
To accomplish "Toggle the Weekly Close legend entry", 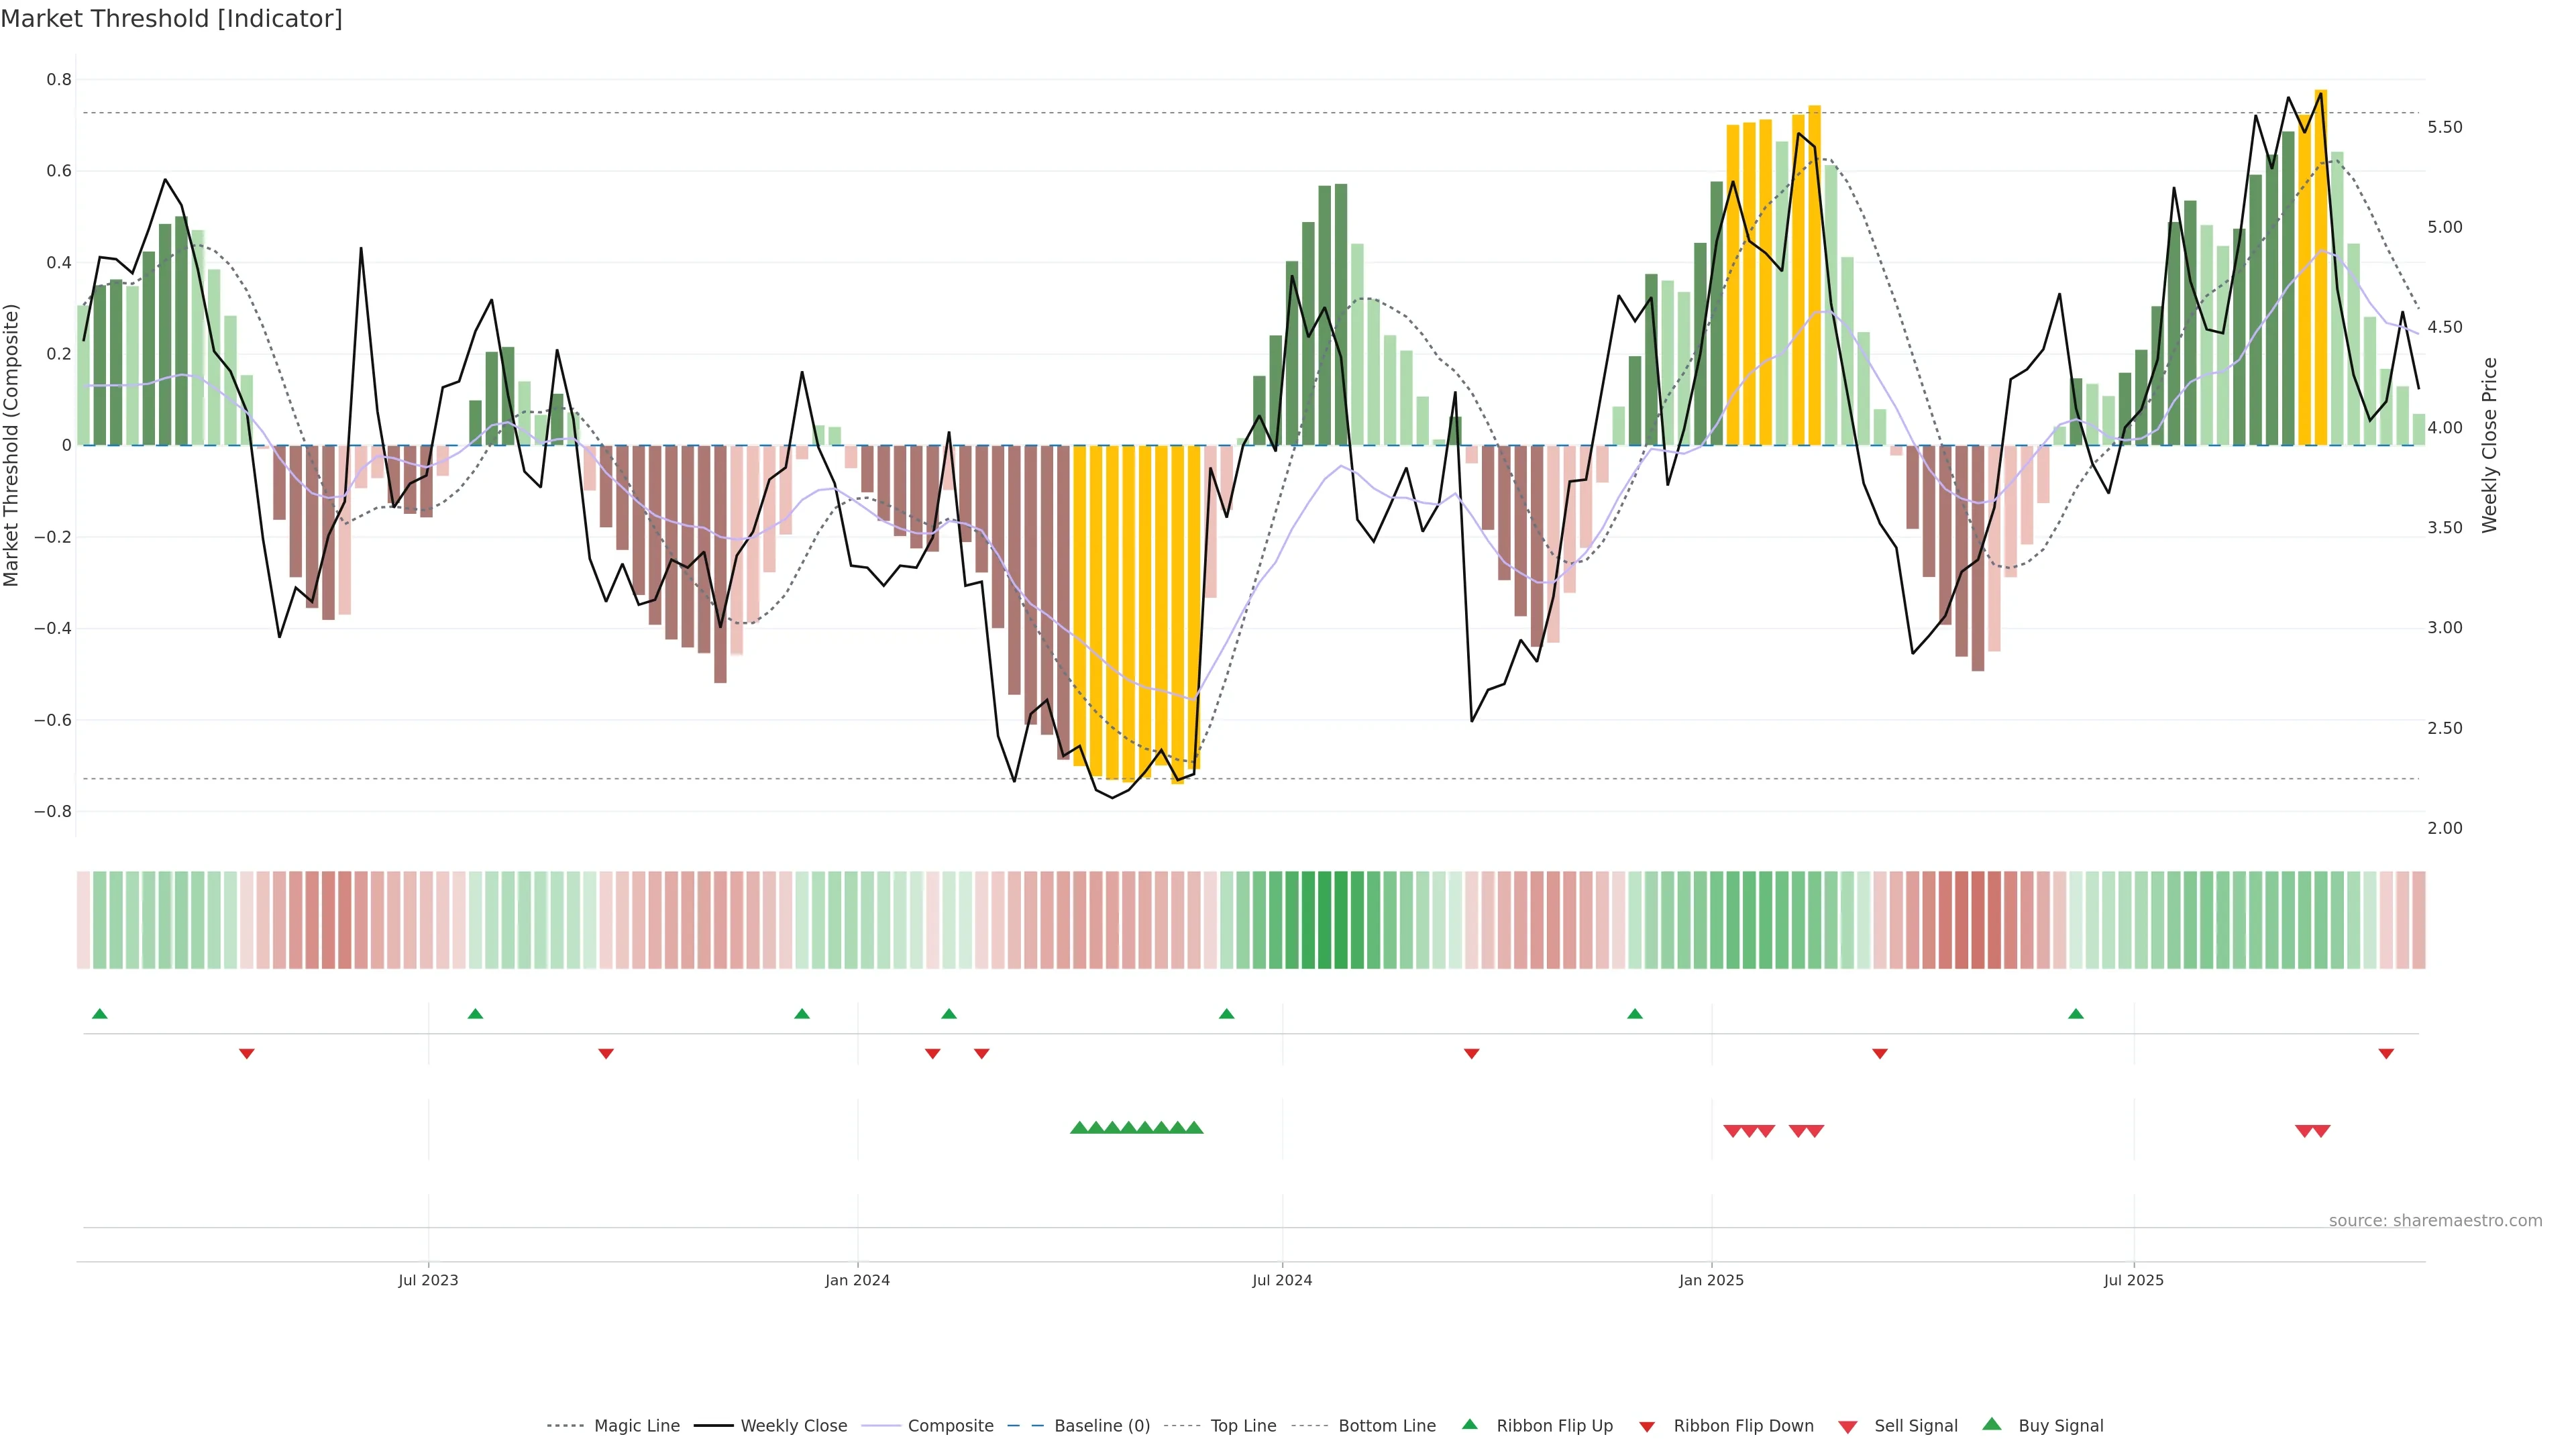I will tap(793, 1426).
